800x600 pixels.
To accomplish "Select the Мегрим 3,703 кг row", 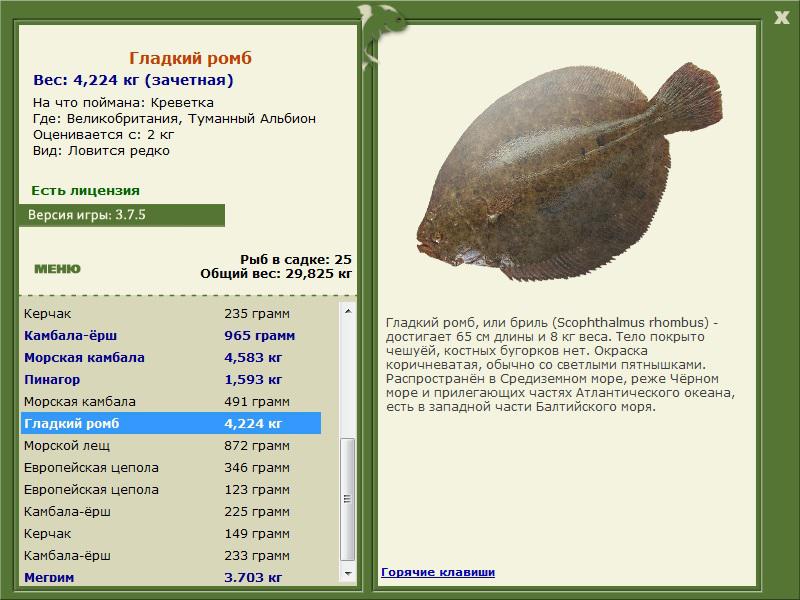I will pos(171,576).
